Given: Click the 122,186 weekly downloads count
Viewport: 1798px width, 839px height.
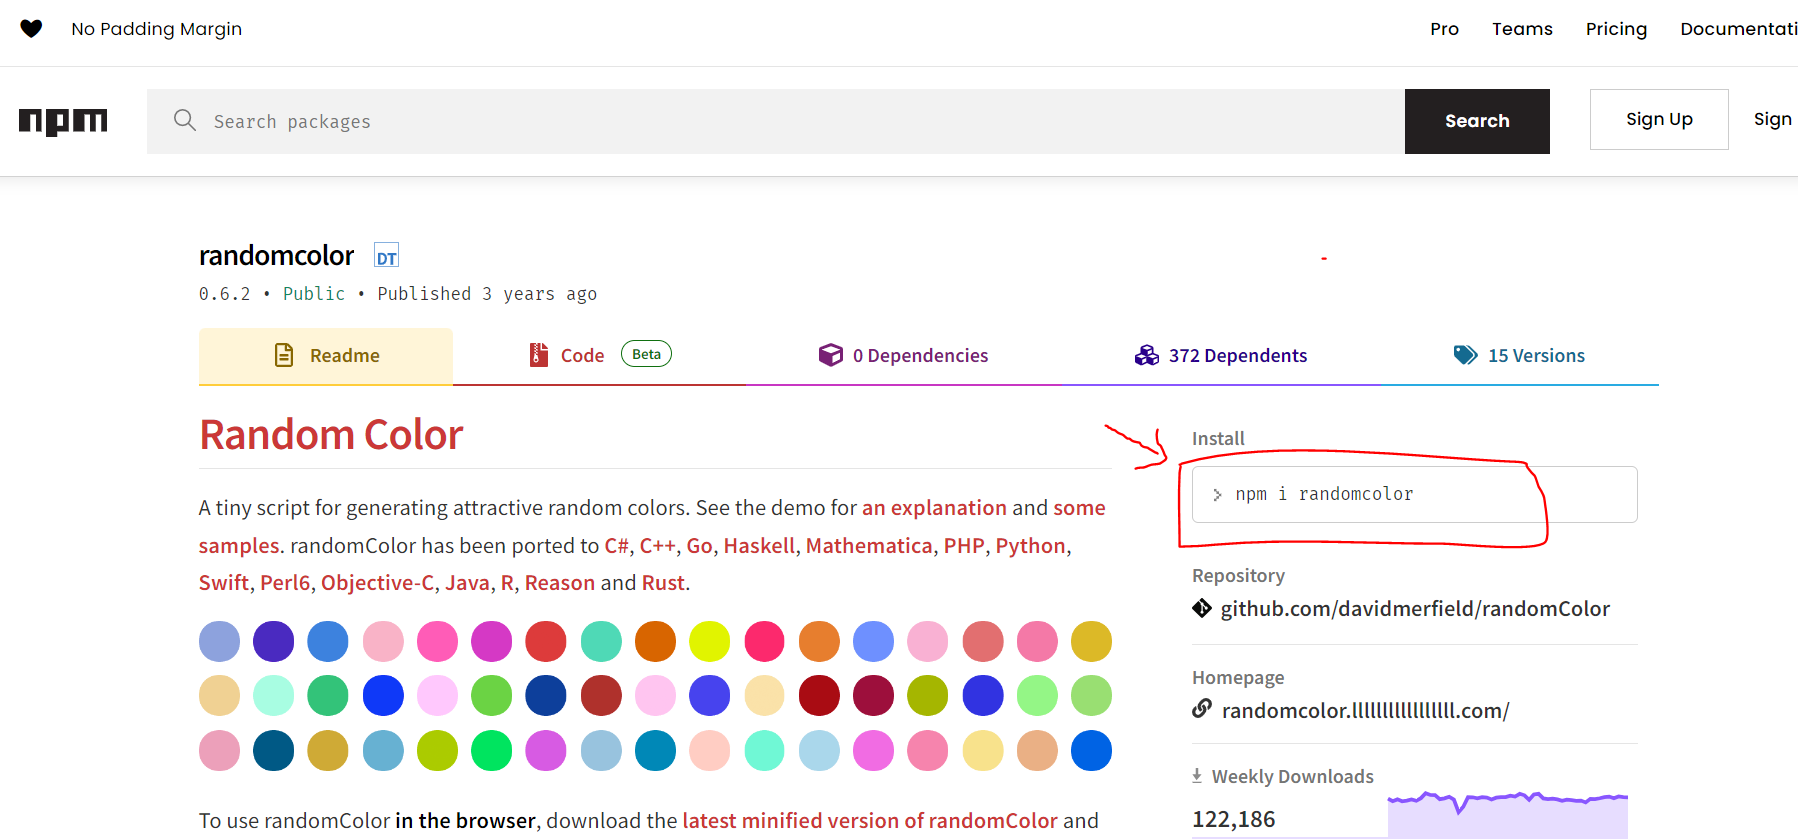Looking at the screenshot, I should pyautogui.click(x=1234, y=819).
